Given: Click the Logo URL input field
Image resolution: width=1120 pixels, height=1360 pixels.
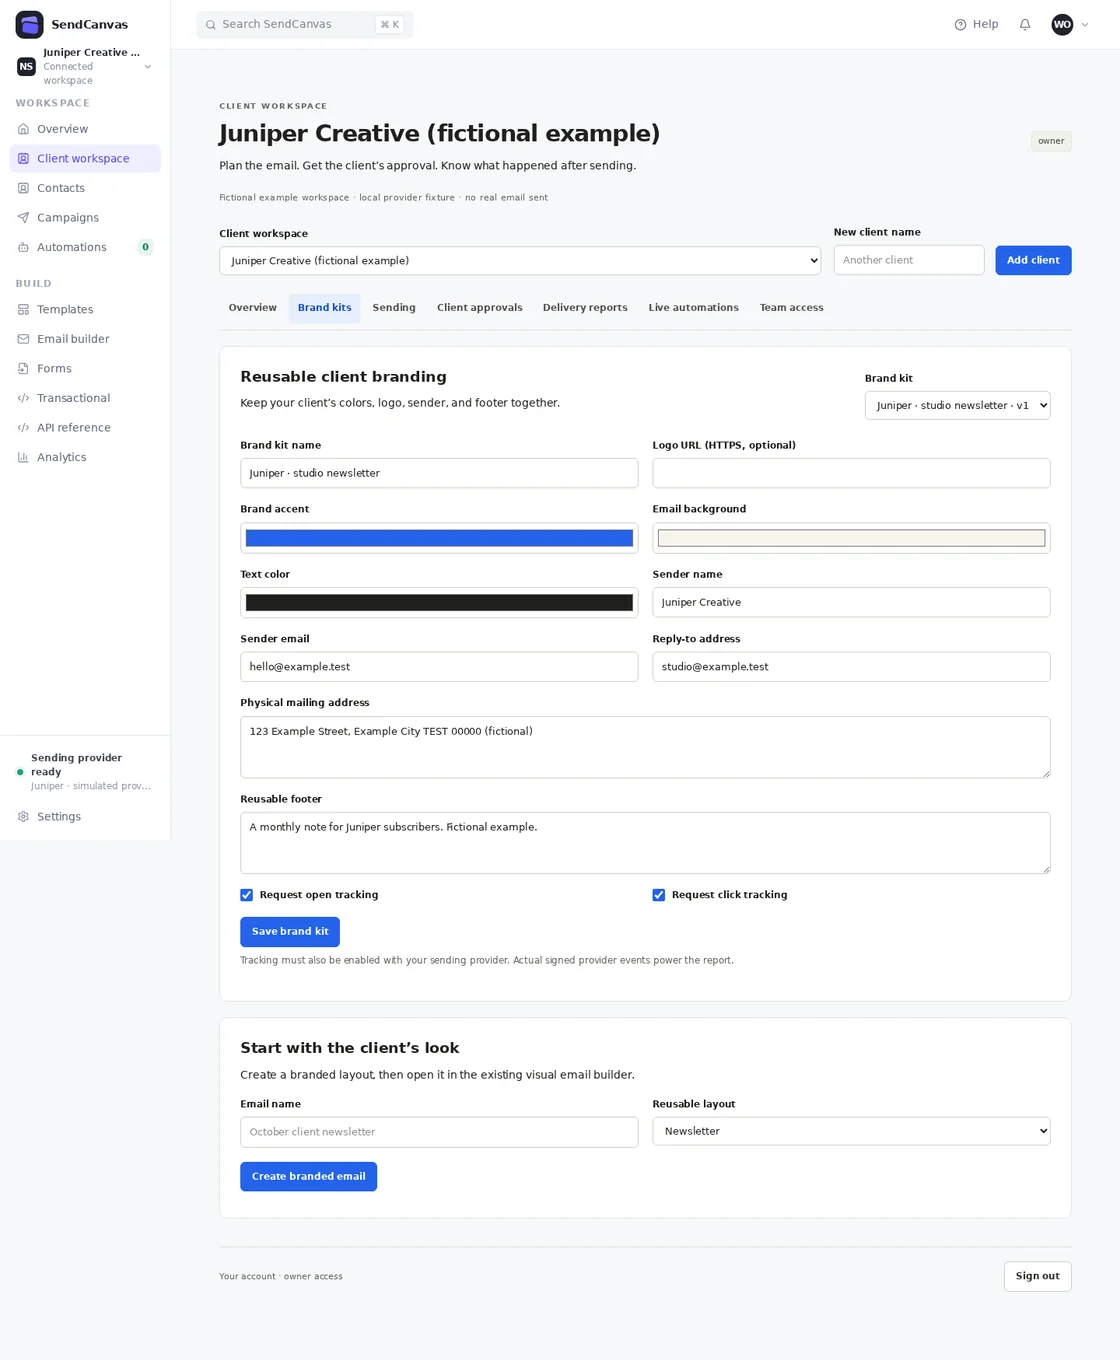Looking at the screenshot, I should 852,474.
